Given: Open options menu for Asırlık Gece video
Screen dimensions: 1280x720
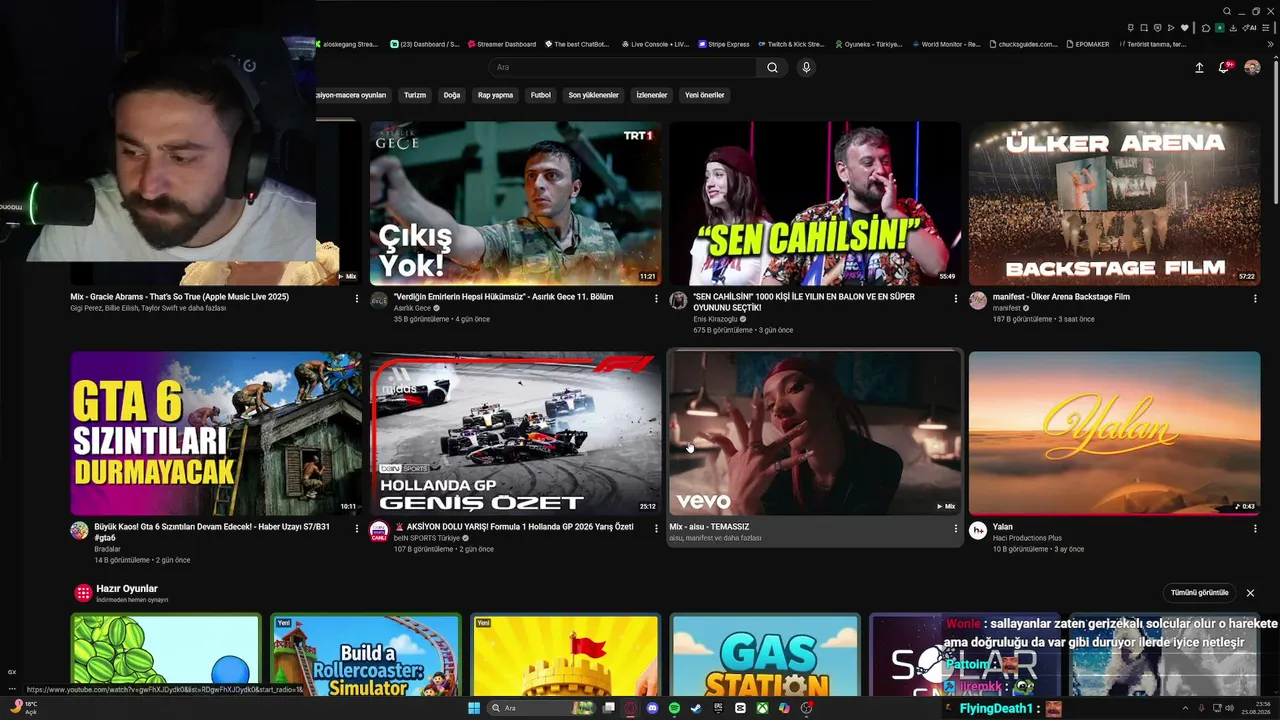Looking at the screenshot, I should pyautogui.click(x=656, y=298).
